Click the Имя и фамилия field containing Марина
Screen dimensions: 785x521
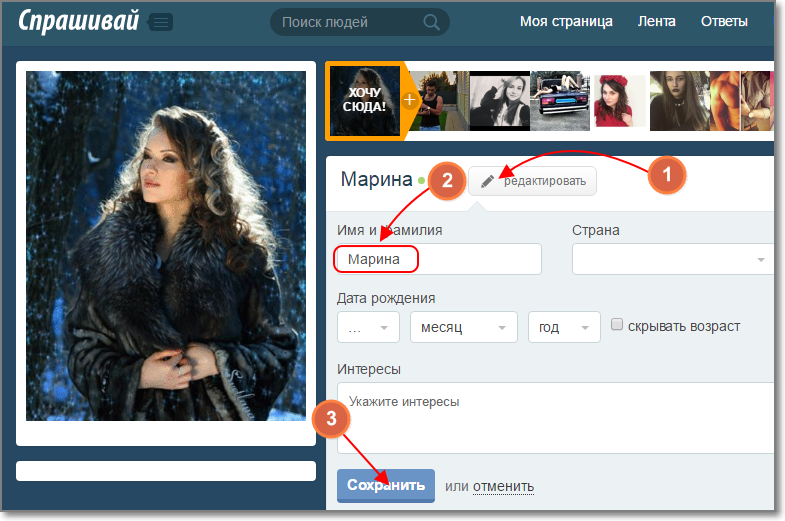[439, 259]
